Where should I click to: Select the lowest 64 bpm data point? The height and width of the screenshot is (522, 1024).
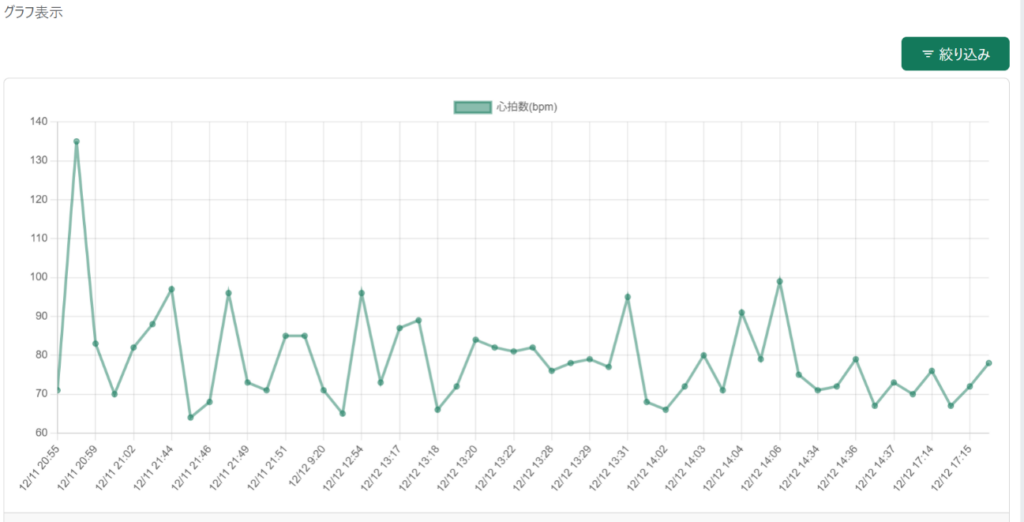pyautogui.click(x=190, y=417)
